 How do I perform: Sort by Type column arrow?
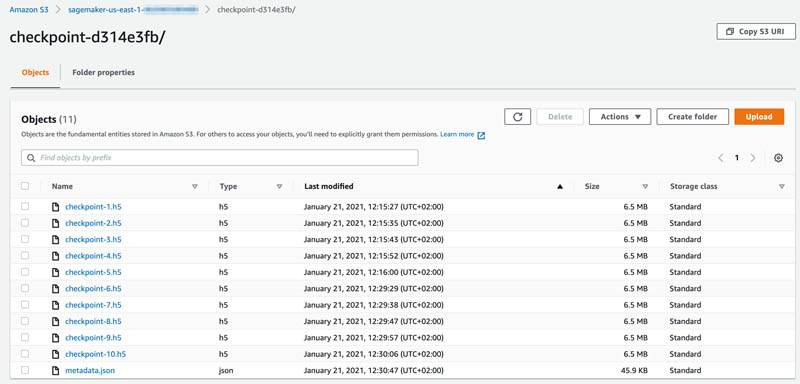[x=279, y=187]
